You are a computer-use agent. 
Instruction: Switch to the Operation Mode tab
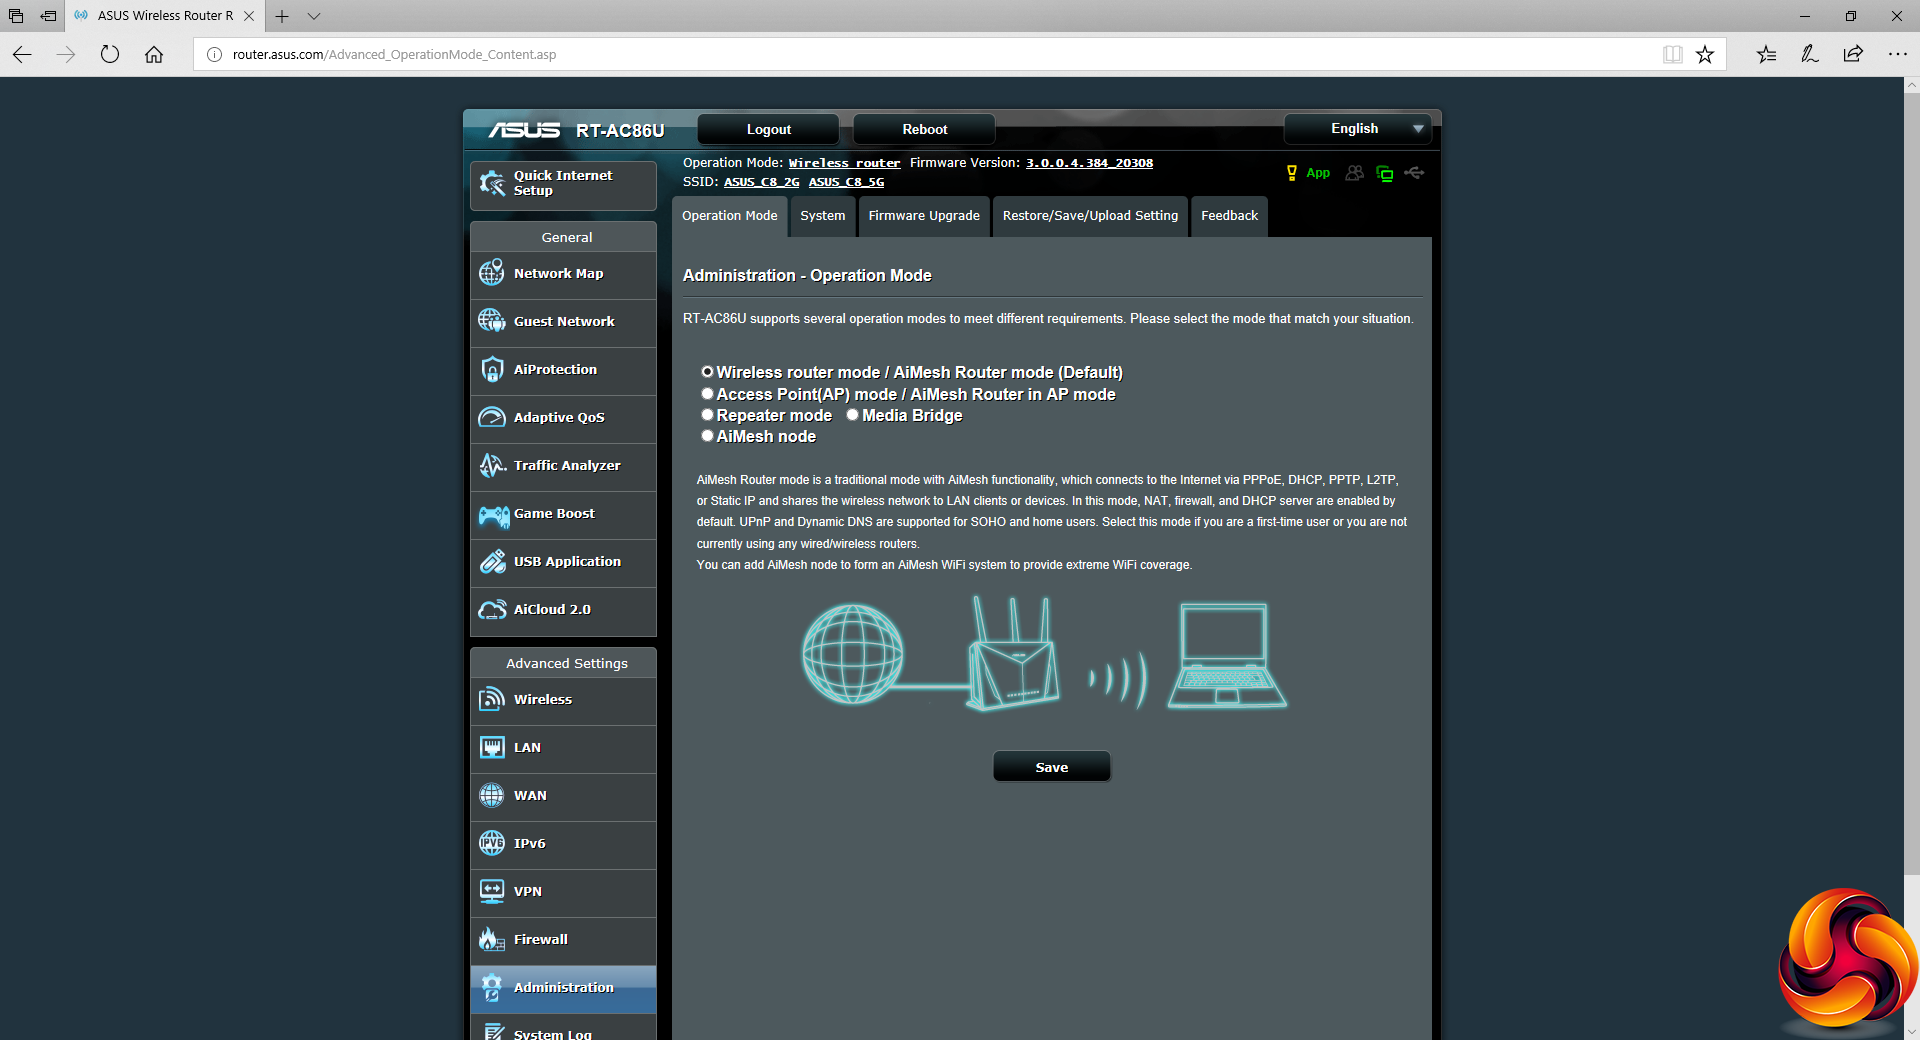click(x=730, y=216)
